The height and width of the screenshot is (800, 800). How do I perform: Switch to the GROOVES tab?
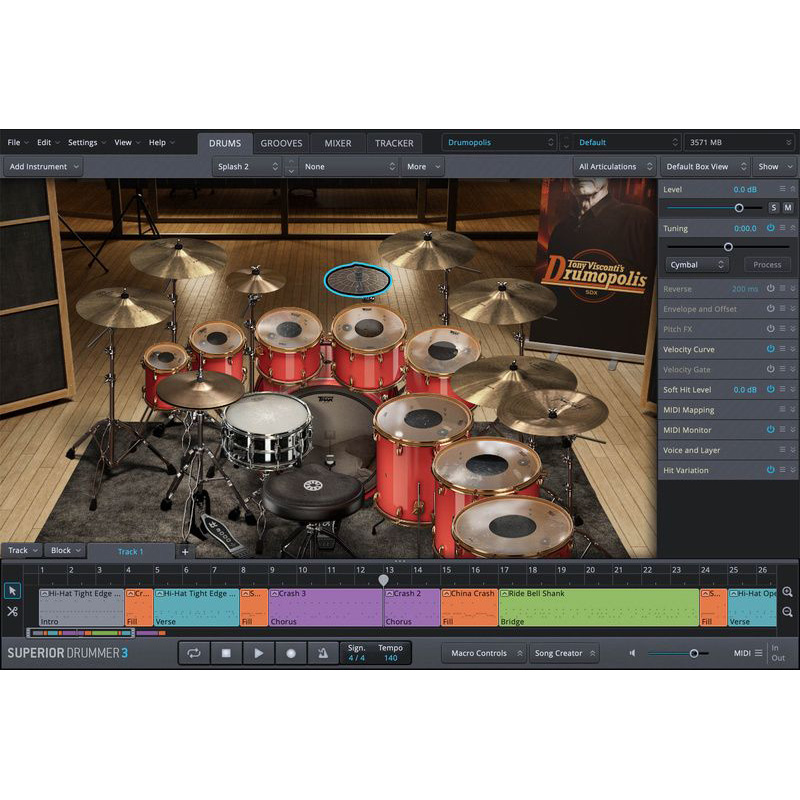281,143
